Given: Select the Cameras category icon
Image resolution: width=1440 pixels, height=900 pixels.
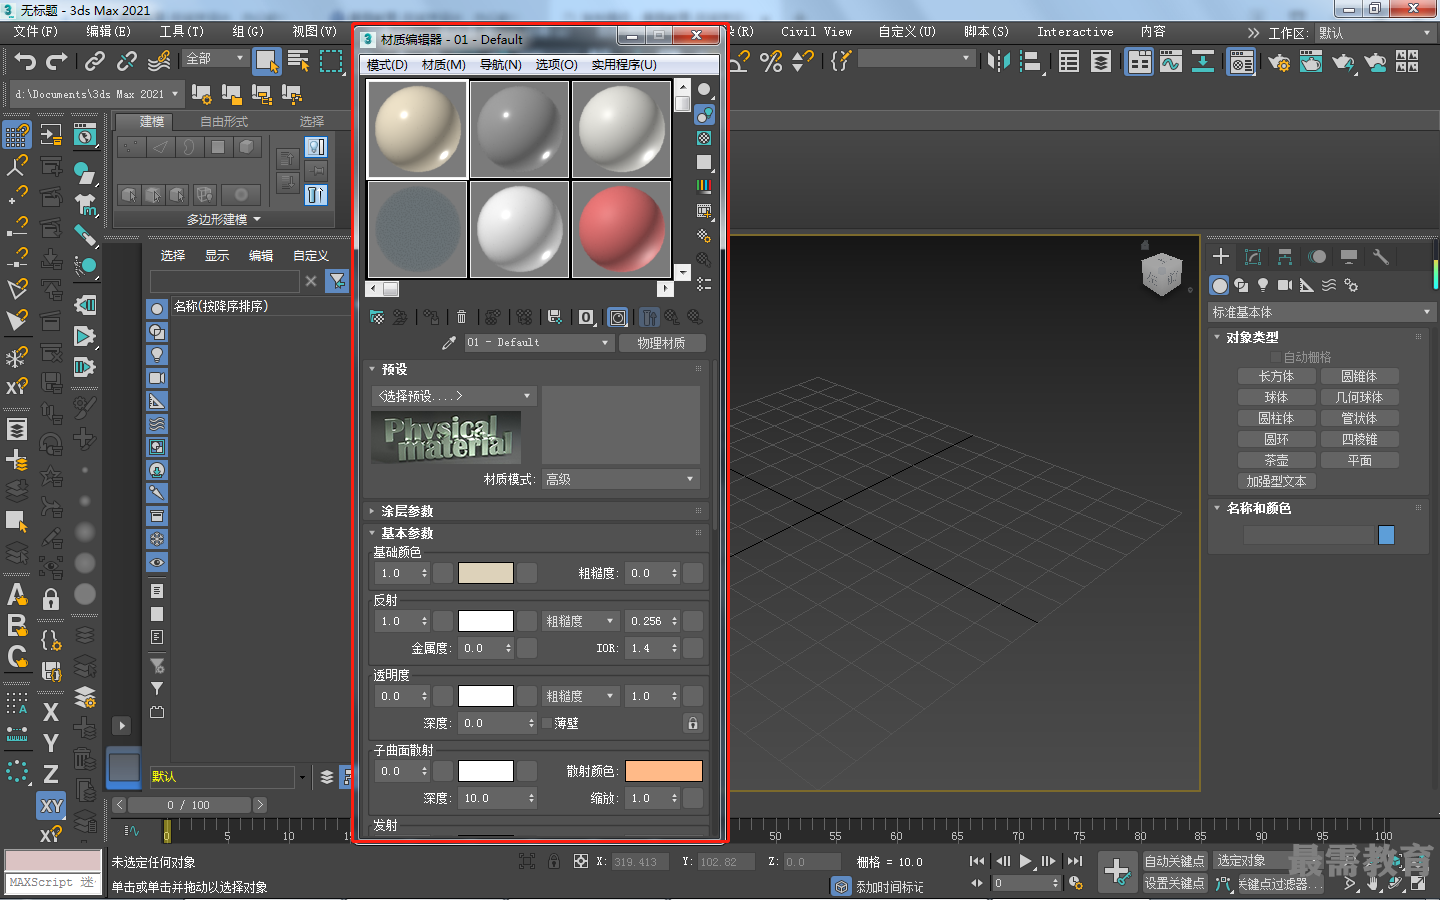Looking at the screenshot, I should (1285, 285).
